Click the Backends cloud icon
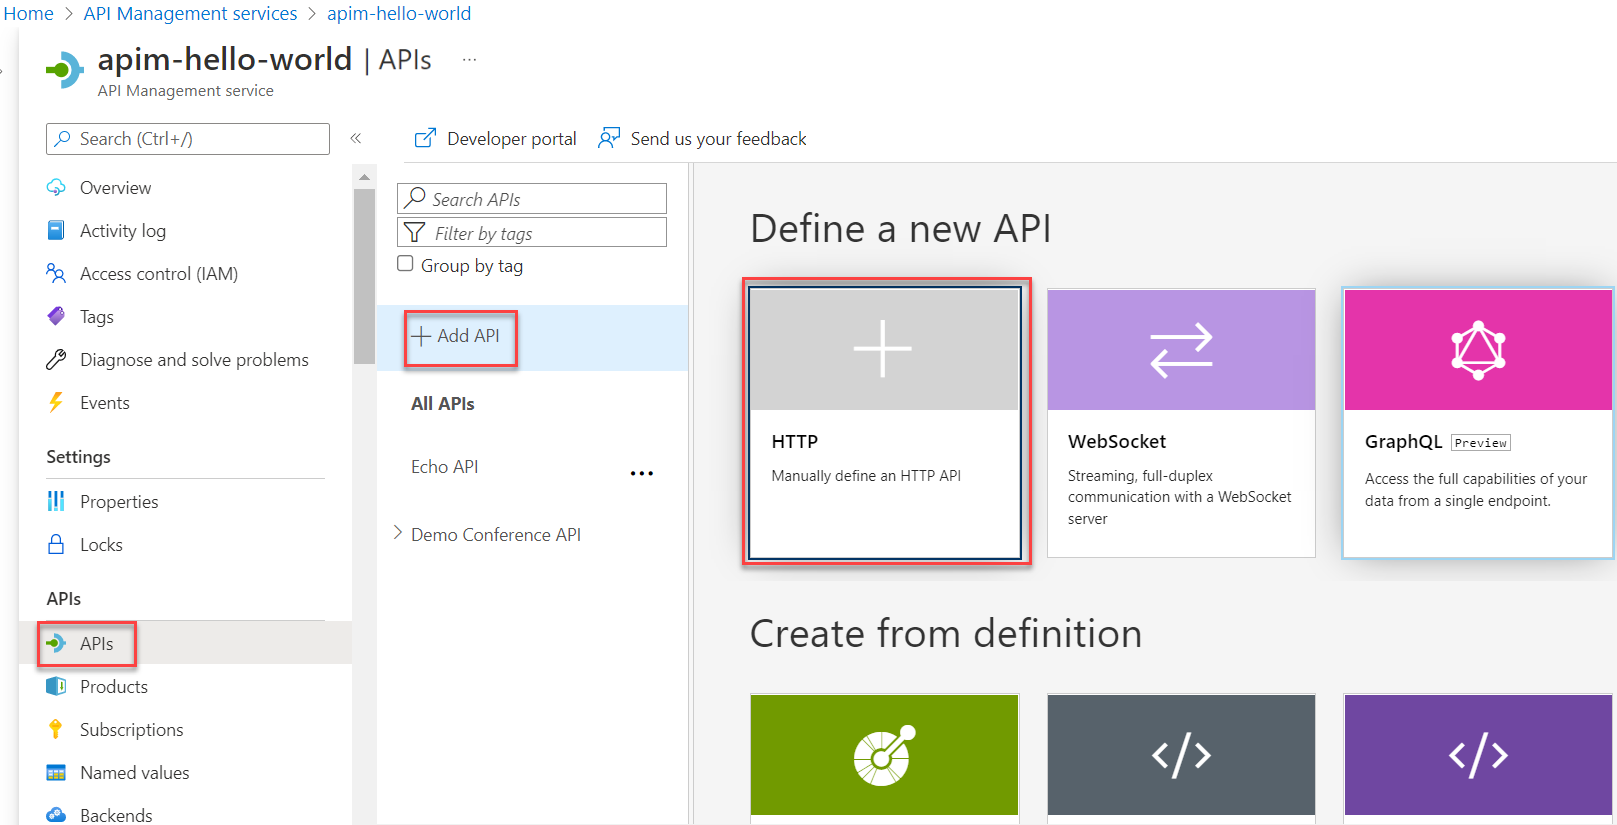 coord(56,815)
